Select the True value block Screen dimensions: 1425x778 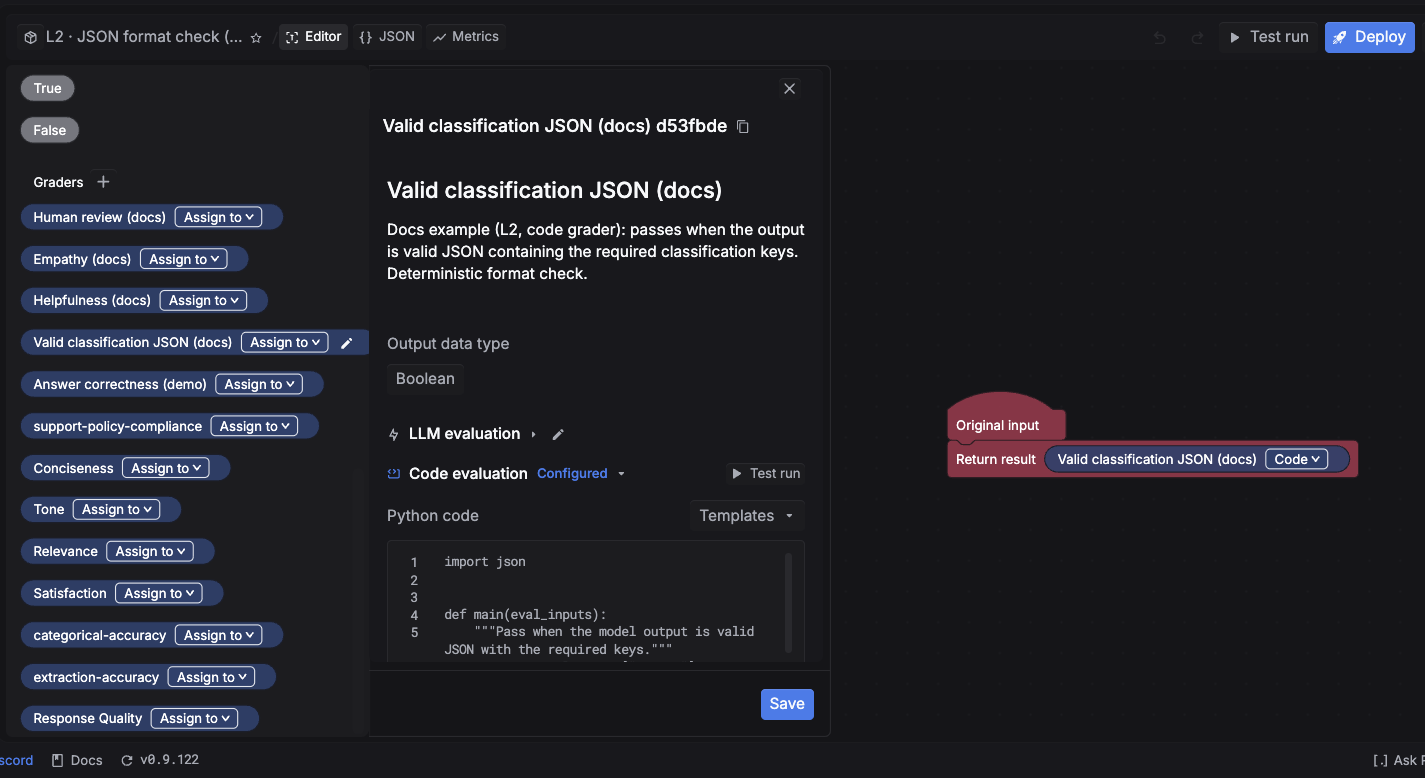pyautogui.click(x=47, y=88)
